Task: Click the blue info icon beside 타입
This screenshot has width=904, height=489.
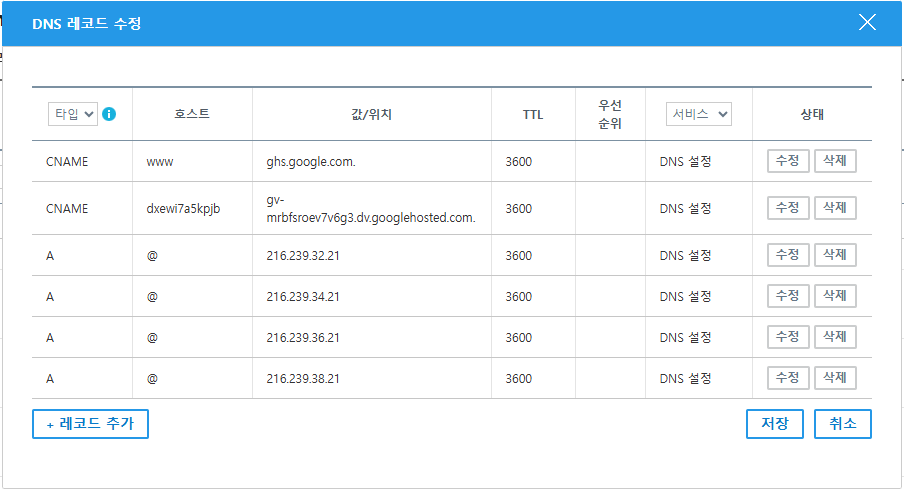Action: [x=109, y=114]
